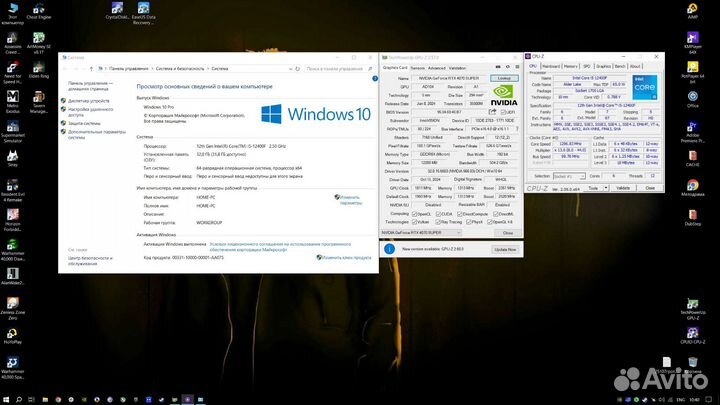The image size is (720, 405).
Task: Open the Защита системы link
Action: [84, 123]
